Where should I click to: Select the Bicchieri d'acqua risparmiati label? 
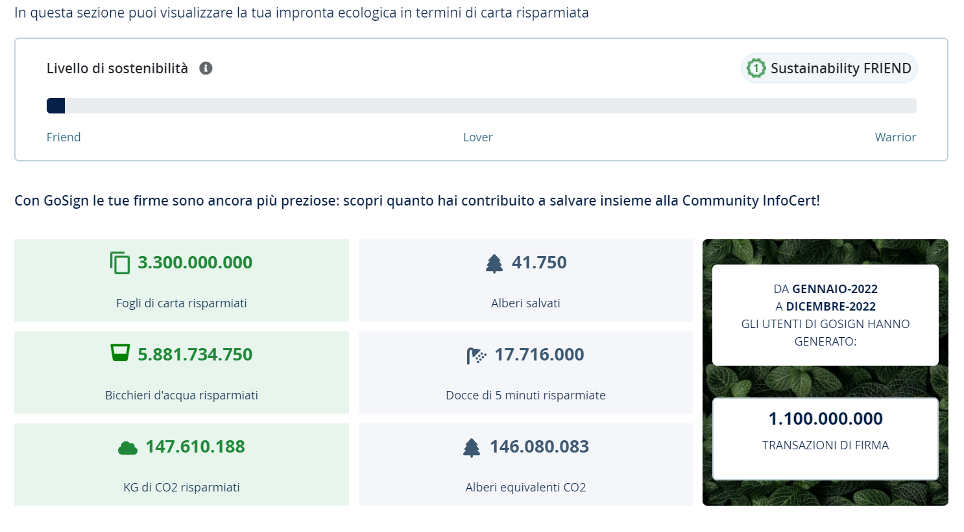click(x=181, y=395)
